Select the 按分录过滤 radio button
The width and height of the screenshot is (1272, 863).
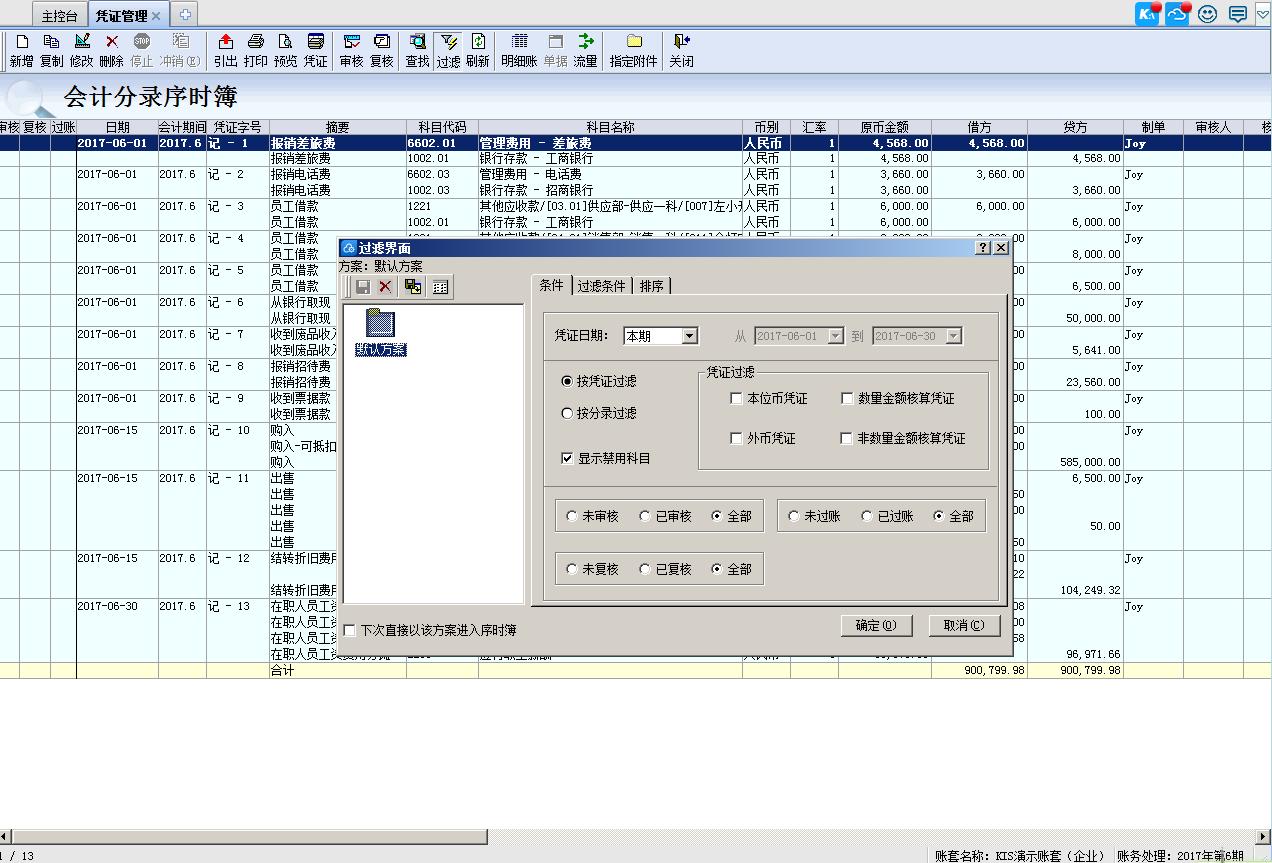pyautogui.click(x=568, y=413)
